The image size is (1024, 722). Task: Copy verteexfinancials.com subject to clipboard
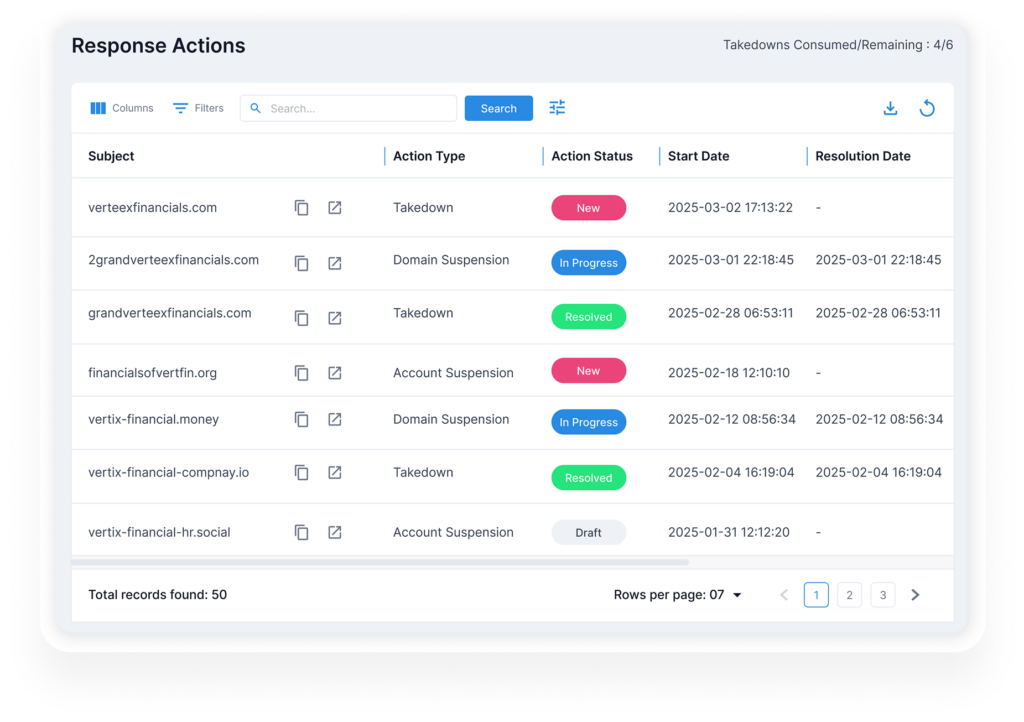tap(301, 208)
